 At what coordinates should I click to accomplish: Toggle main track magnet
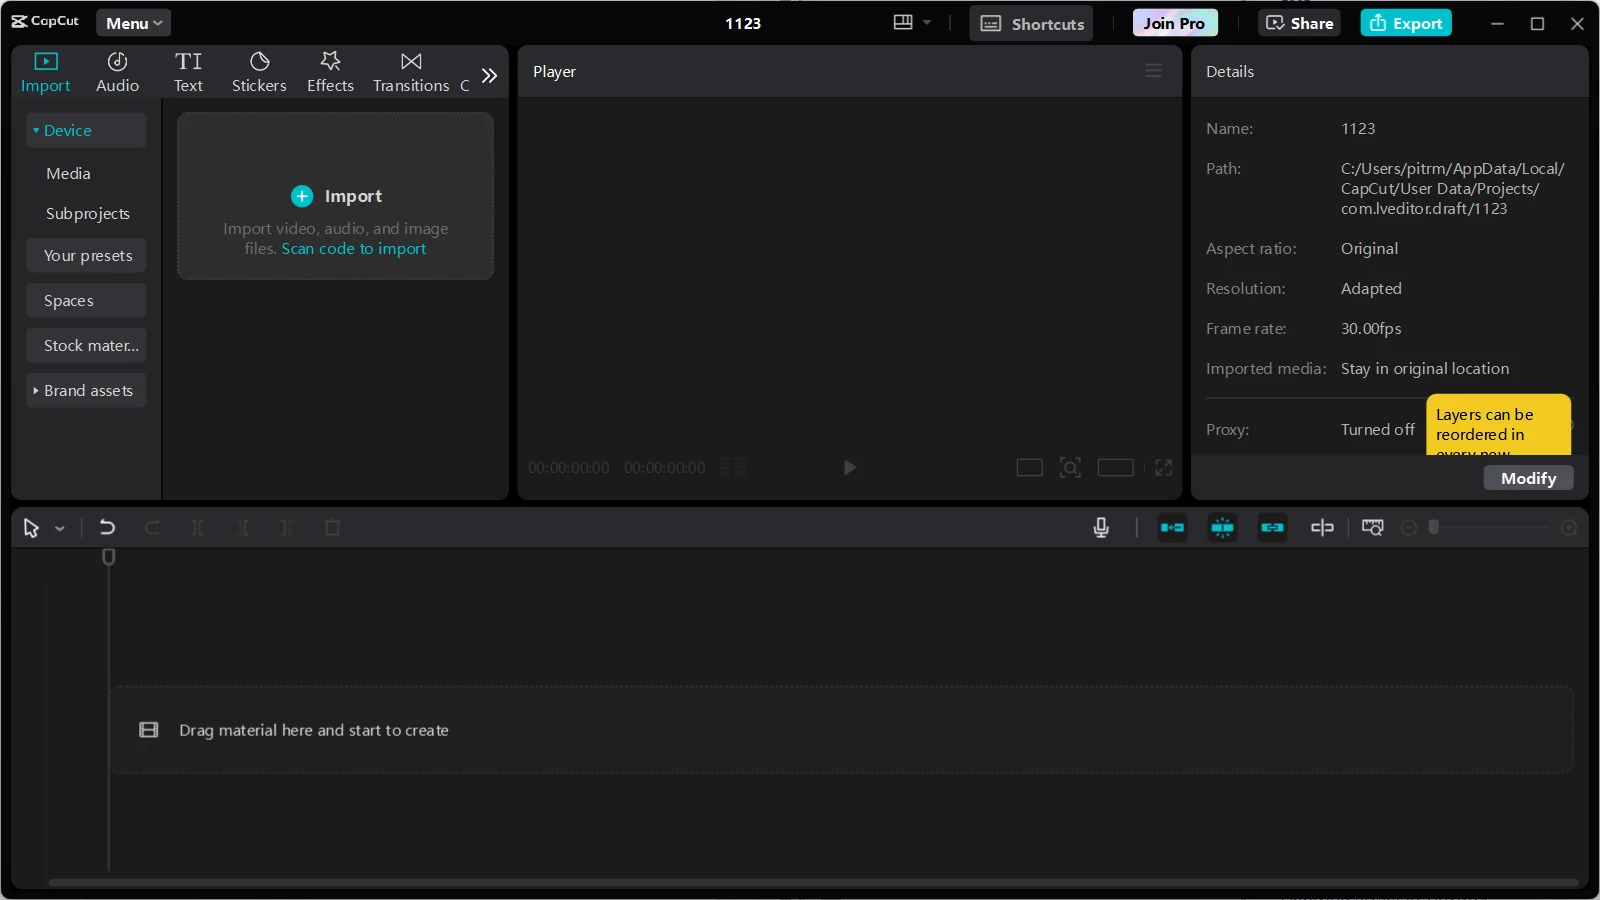[x=1172, y=527]
